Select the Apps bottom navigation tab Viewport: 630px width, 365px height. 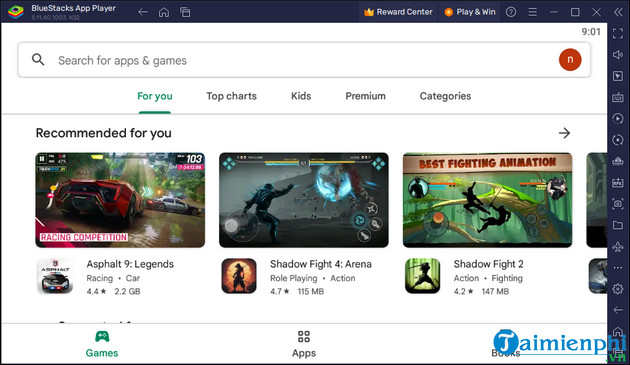304,344
